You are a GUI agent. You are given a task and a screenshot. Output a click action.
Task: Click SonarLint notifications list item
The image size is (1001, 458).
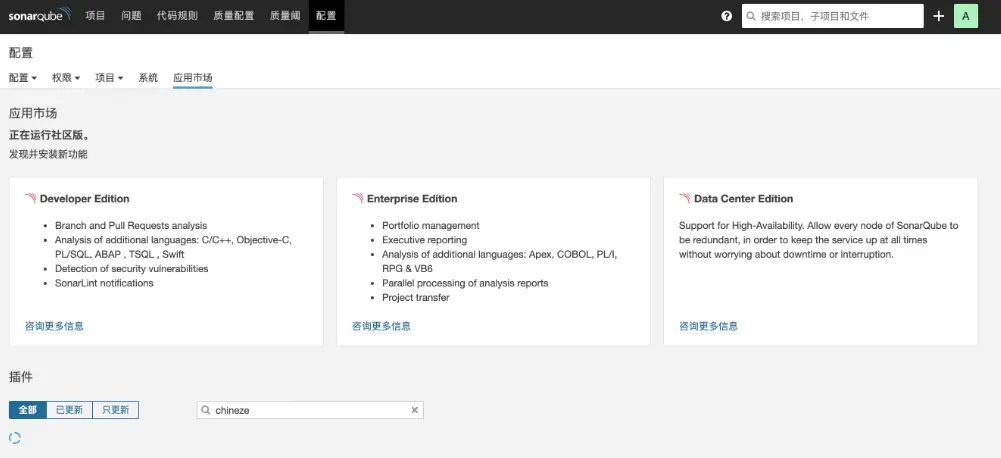(104, 283)
